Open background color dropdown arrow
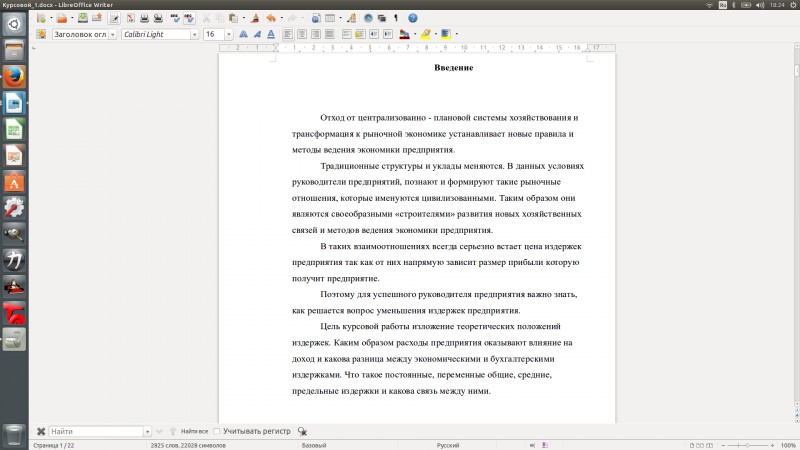 (x=457, y=34)
